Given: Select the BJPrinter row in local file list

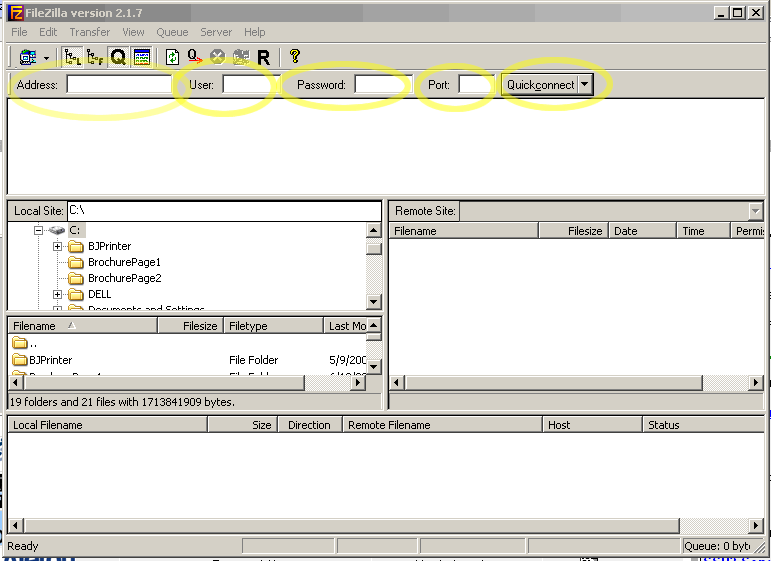Looking at the screenshot, I should tap(187, 360).
